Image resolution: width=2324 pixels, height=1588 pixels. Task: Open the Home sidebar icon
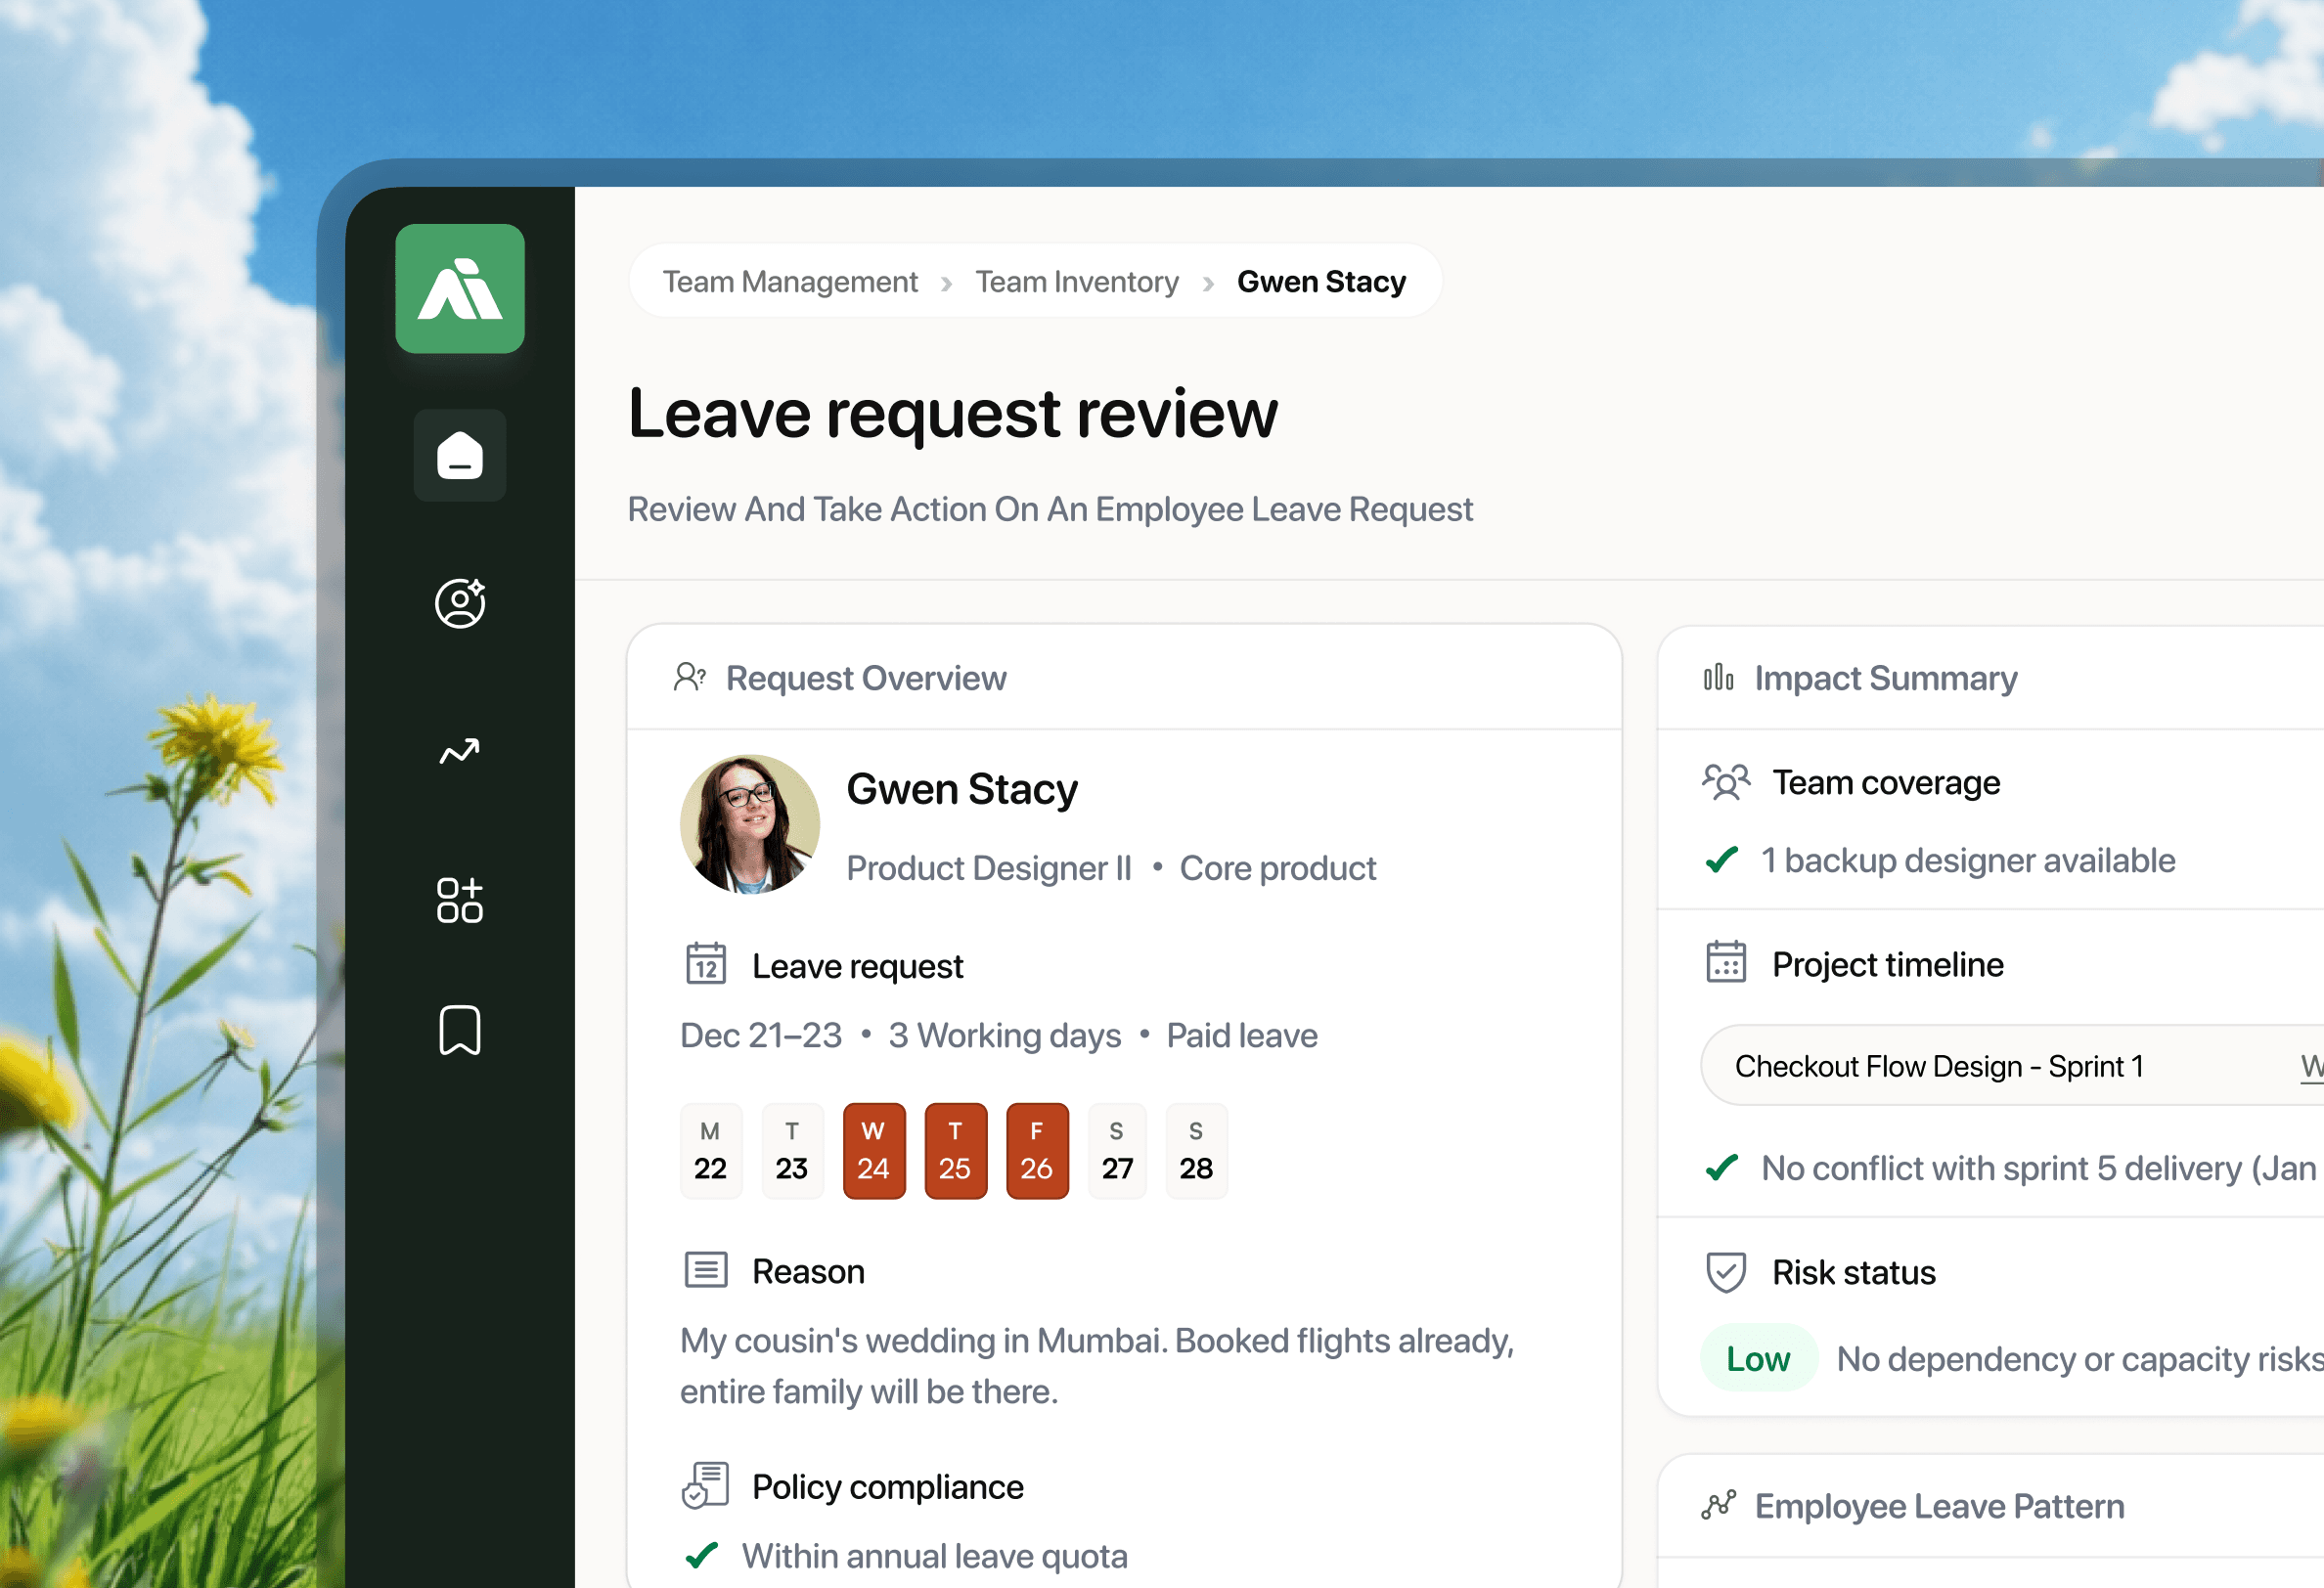pyautogui.click(x=459, y=455)
